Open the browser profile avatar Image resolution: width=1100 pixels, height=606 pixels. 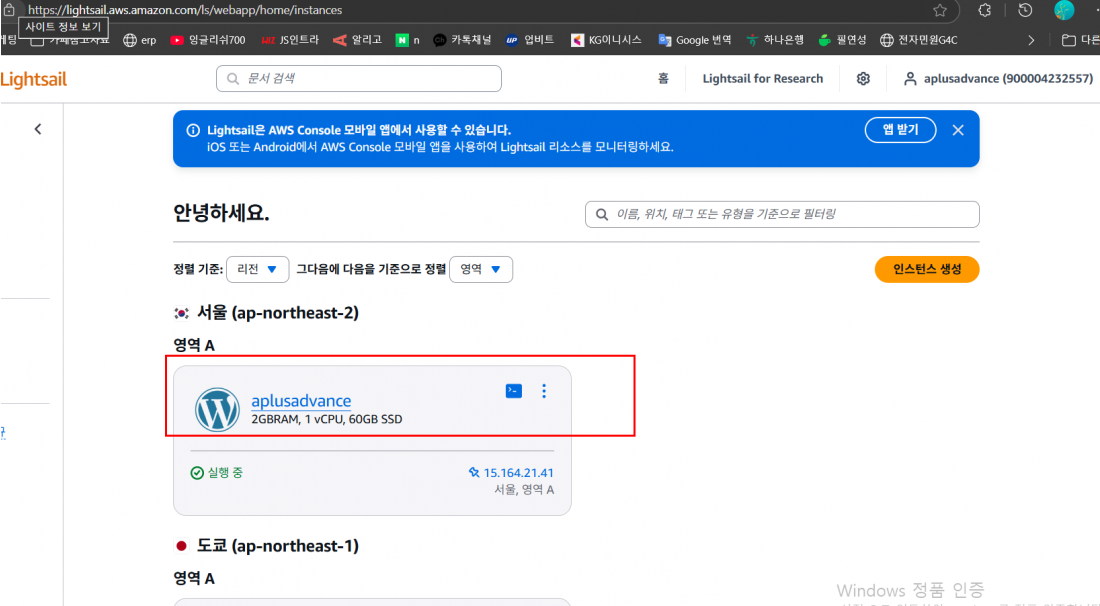coord(1064,10)
